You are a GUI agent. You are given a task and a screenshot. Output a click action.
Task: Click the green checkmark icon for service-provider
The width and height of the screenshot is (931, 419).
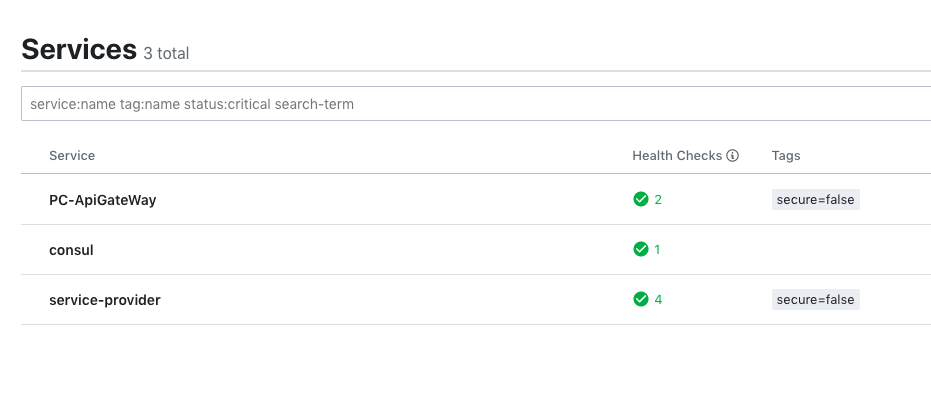pos(641,299)
